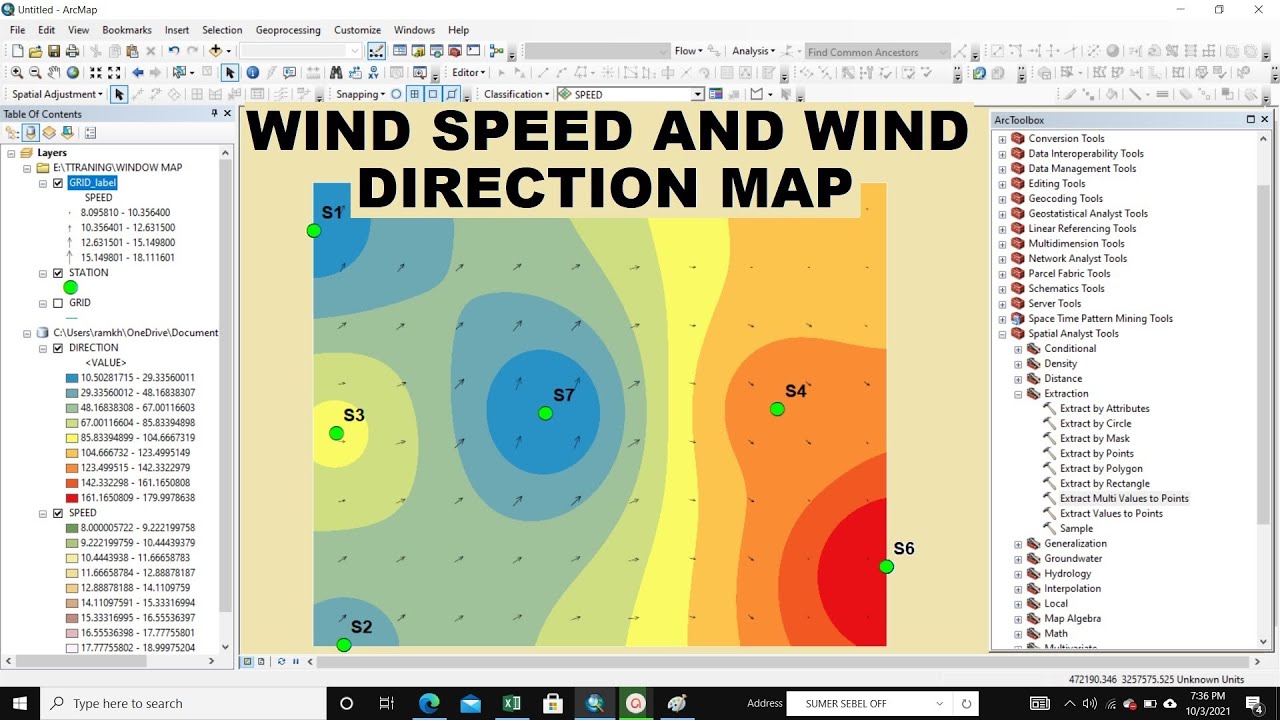Viewport: 1280px width, 720px height.
Task: Click the red 161.1650809 DIRECTION swatch
Action: (x=72, y=498)
